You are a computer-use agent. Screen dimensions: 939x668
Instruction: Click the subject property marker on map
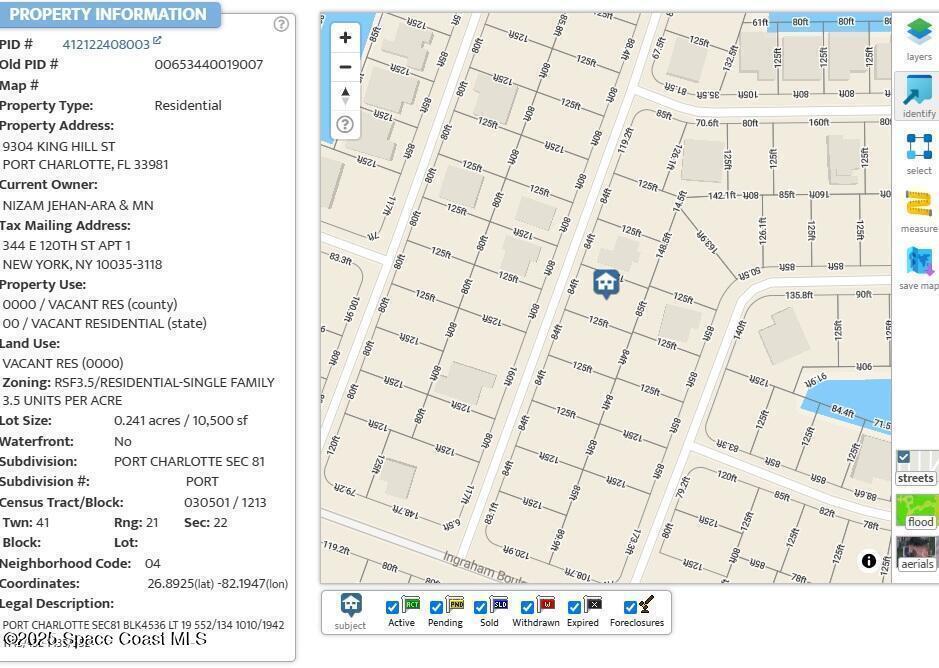(606, 283)
